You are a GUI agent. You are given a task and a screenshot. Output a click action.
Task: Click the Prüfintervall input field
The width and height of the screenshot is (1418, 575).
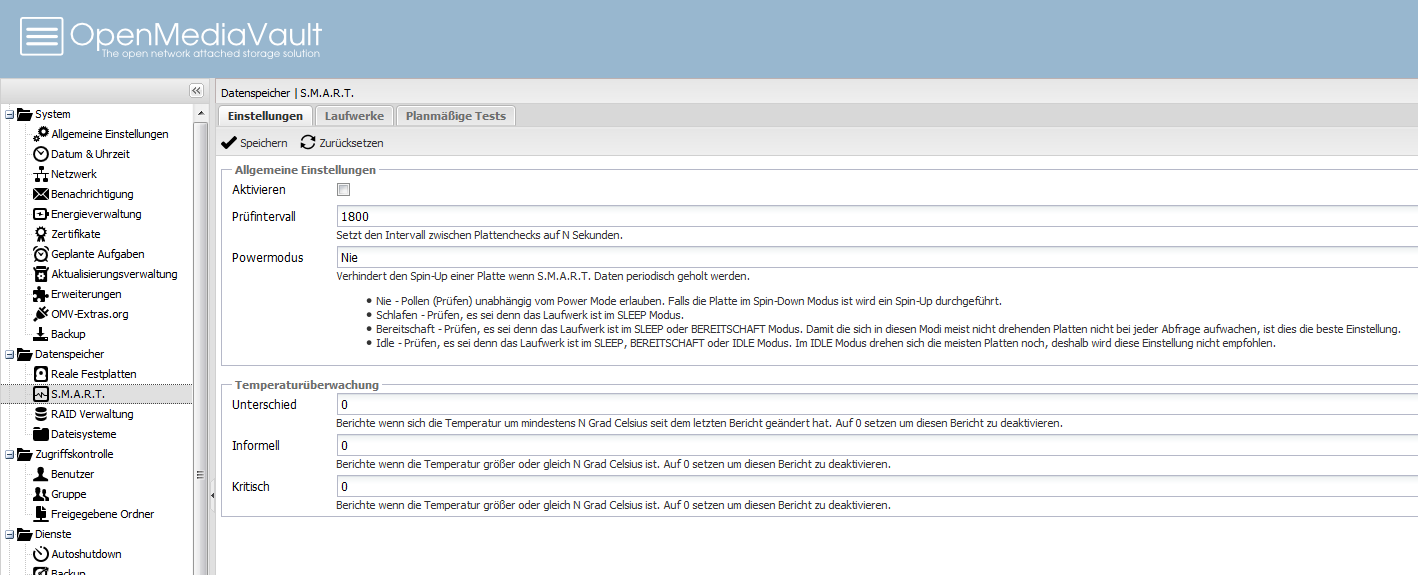point(877,215)
